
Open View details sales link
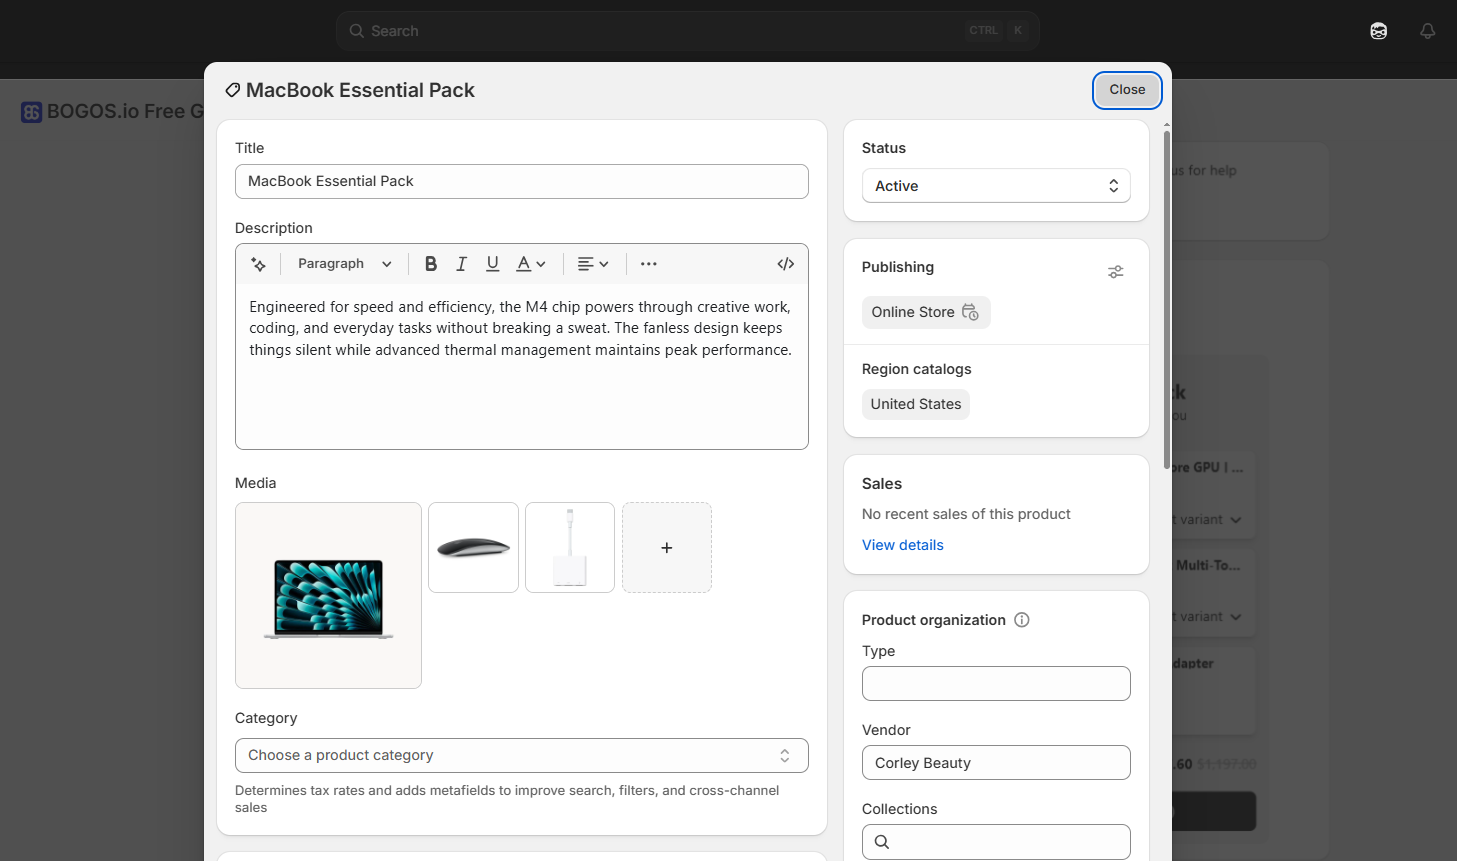903,545
